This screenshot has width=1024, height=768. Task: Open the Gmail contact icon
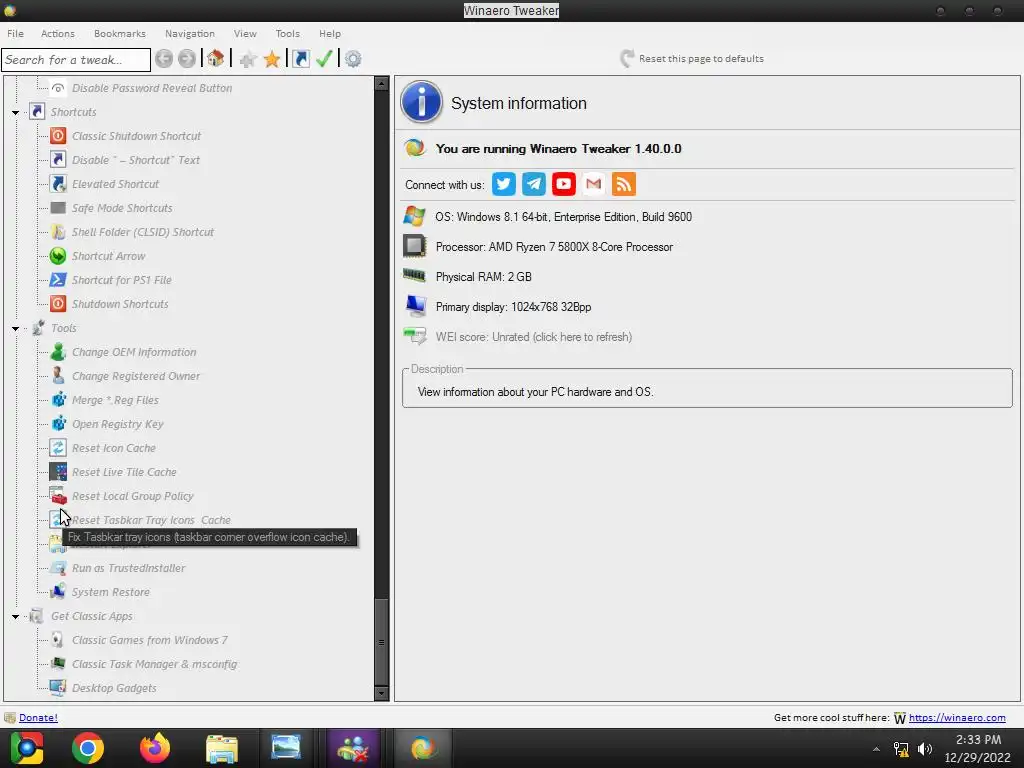pyautogui.click(x=594, y=184)
